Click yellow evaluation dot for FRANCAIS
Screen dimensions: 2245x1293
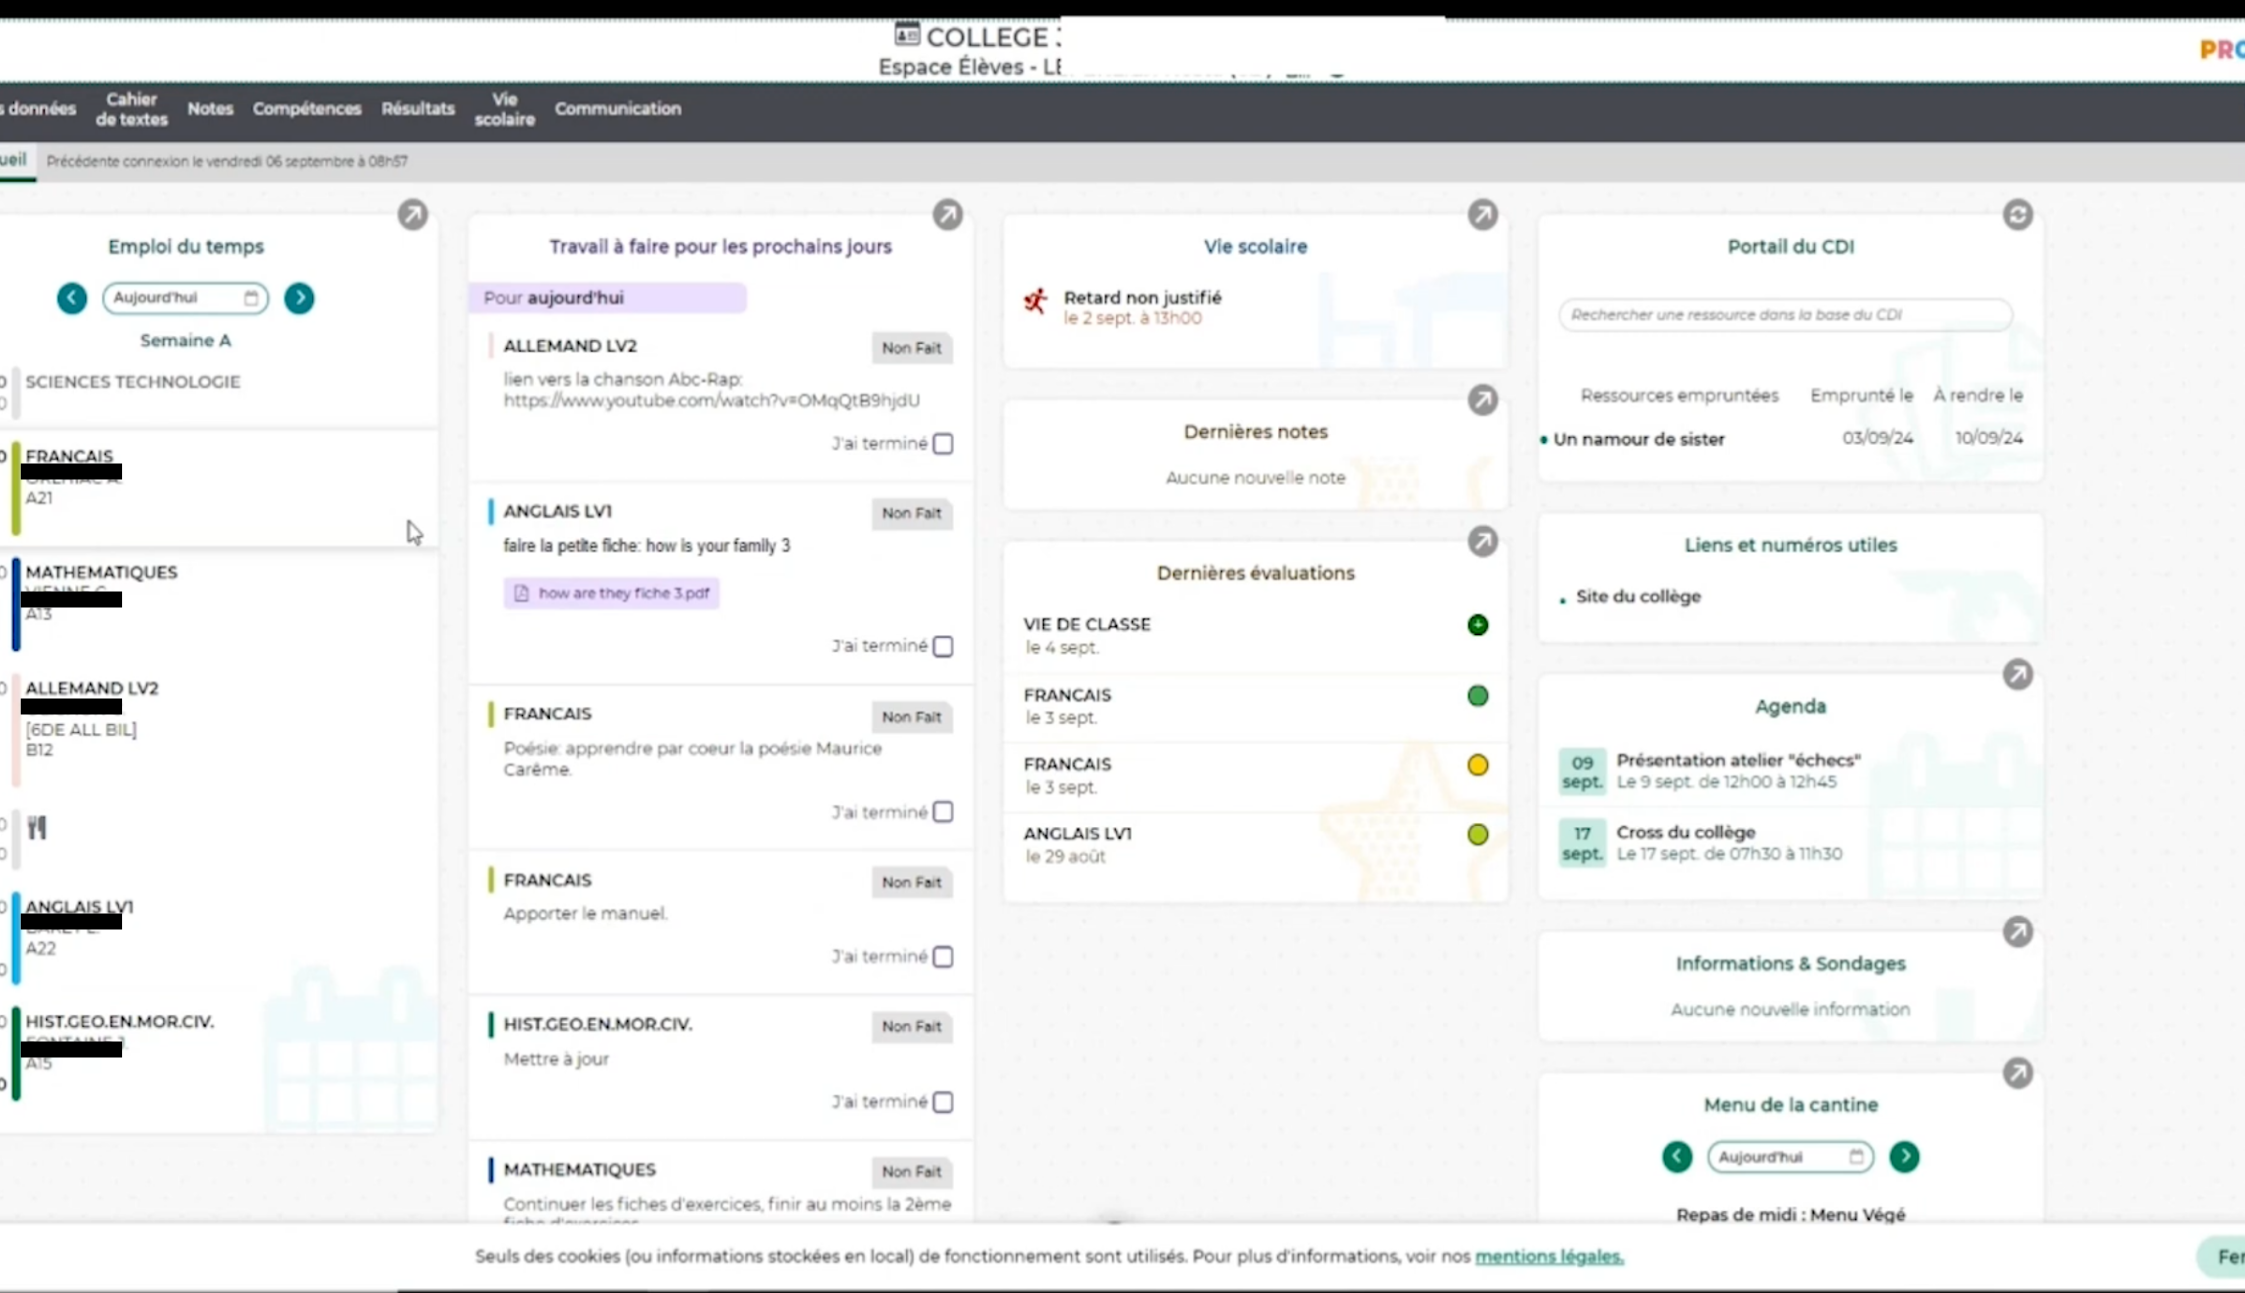[x=1477, y=765]
